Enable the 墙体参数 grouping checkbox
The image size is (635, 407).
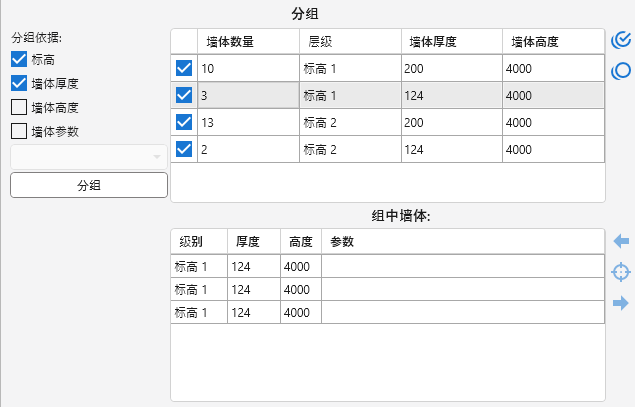[19, 130]
